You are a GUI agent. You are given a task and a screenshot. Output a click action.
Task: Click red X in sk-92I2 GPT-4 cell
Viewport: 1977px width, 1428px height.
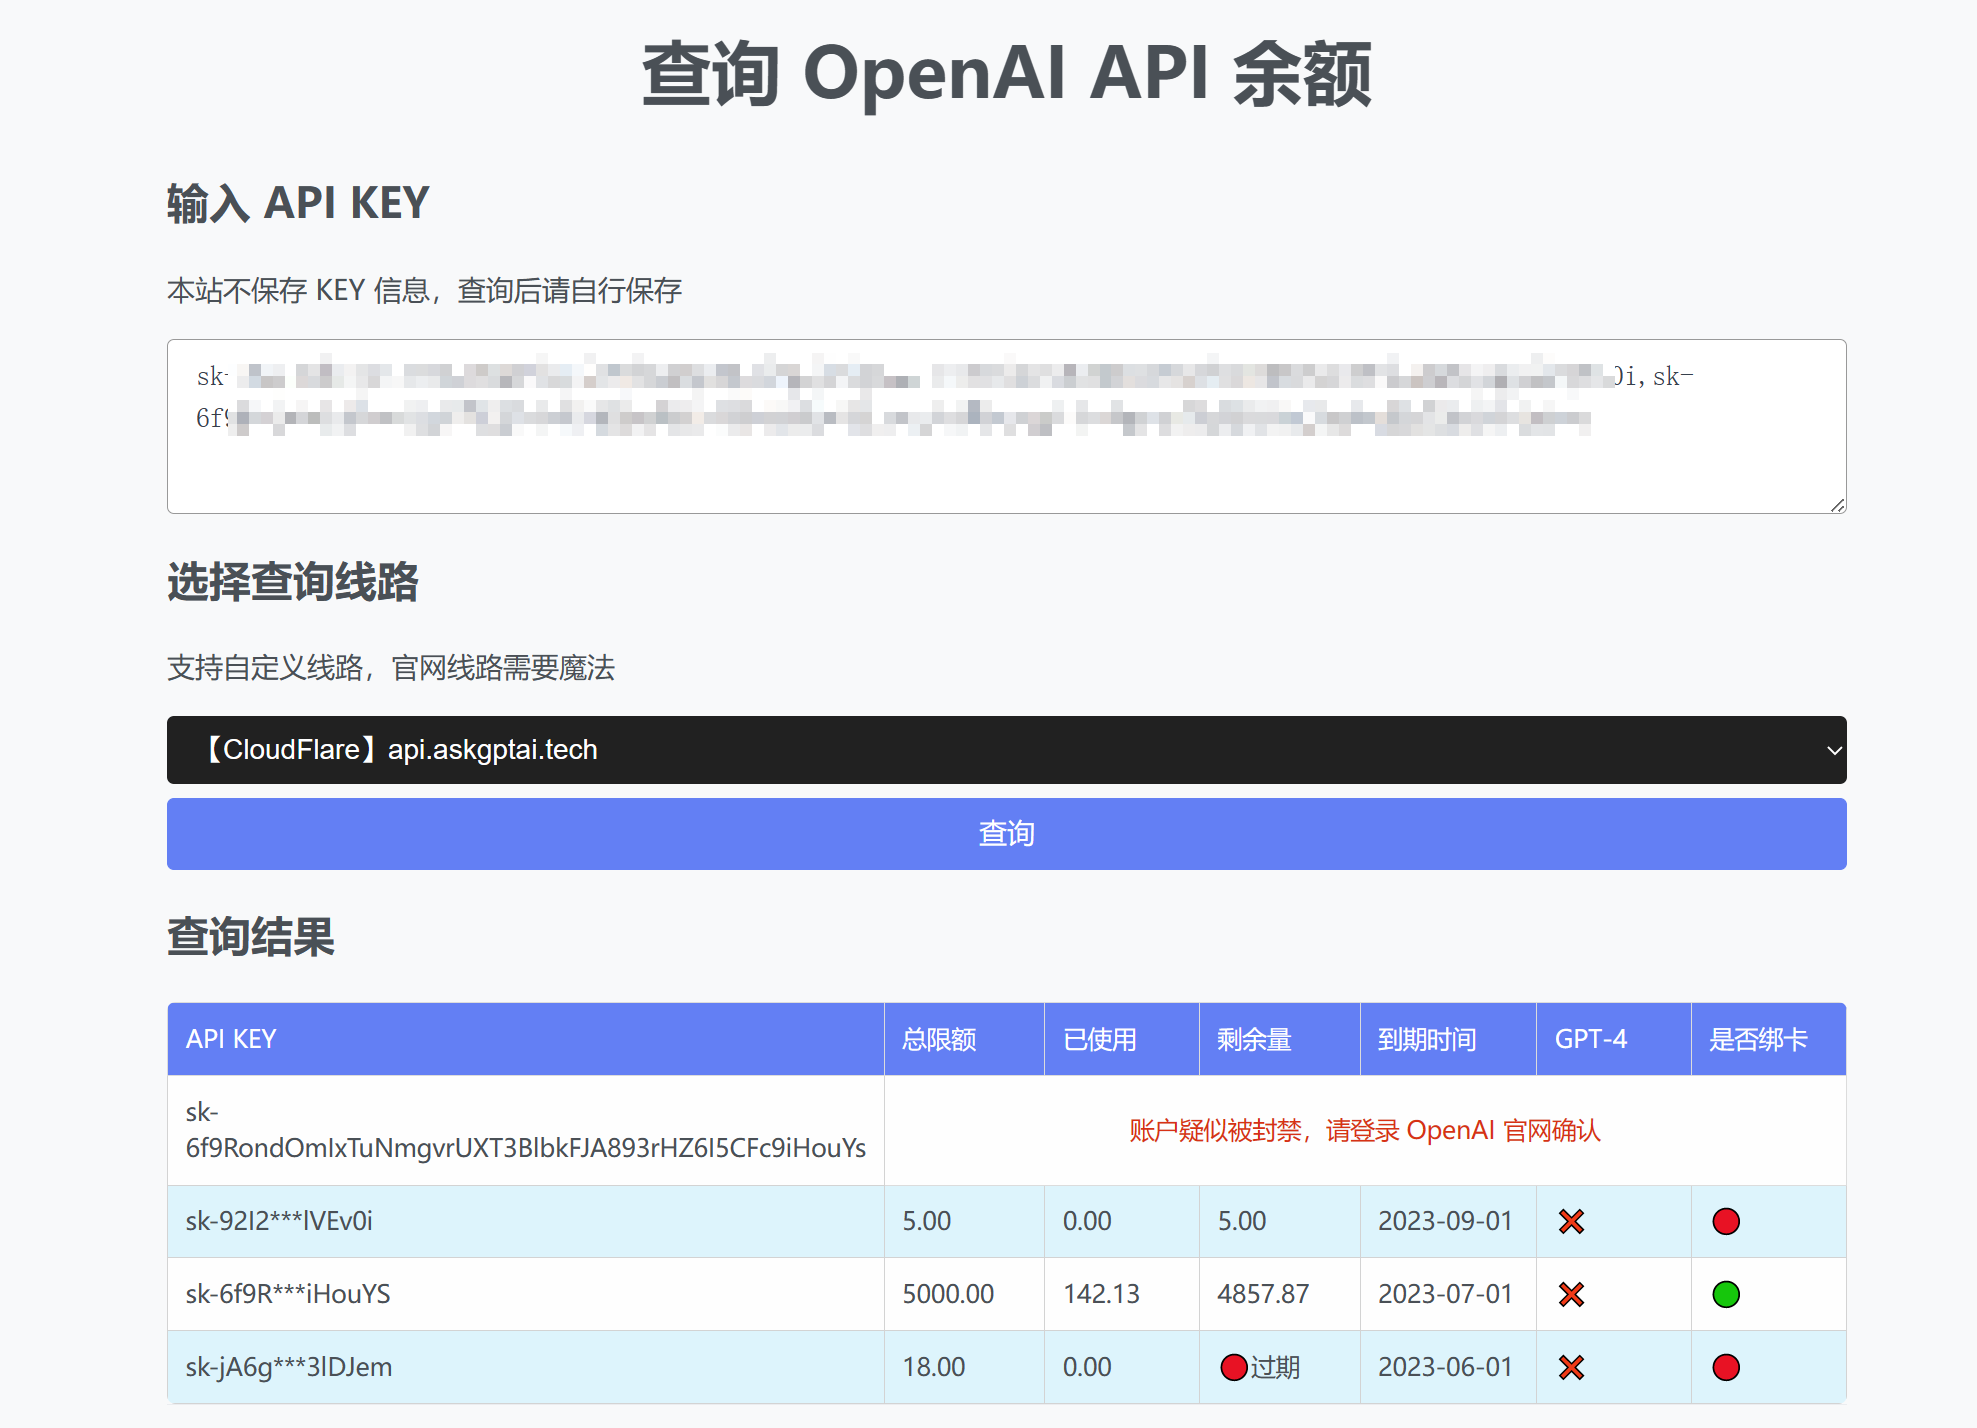[x=1571, y=1221]
